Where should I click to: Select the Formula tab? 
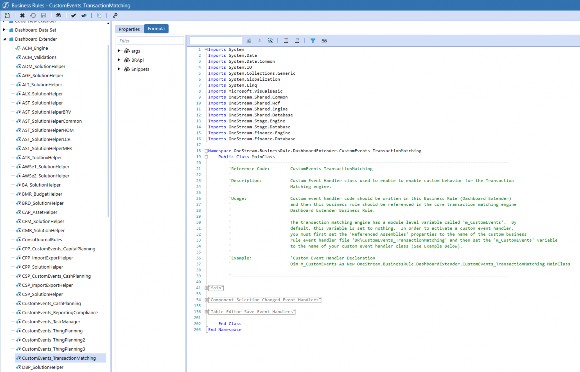pyautogui.click(x=156, y=29)
